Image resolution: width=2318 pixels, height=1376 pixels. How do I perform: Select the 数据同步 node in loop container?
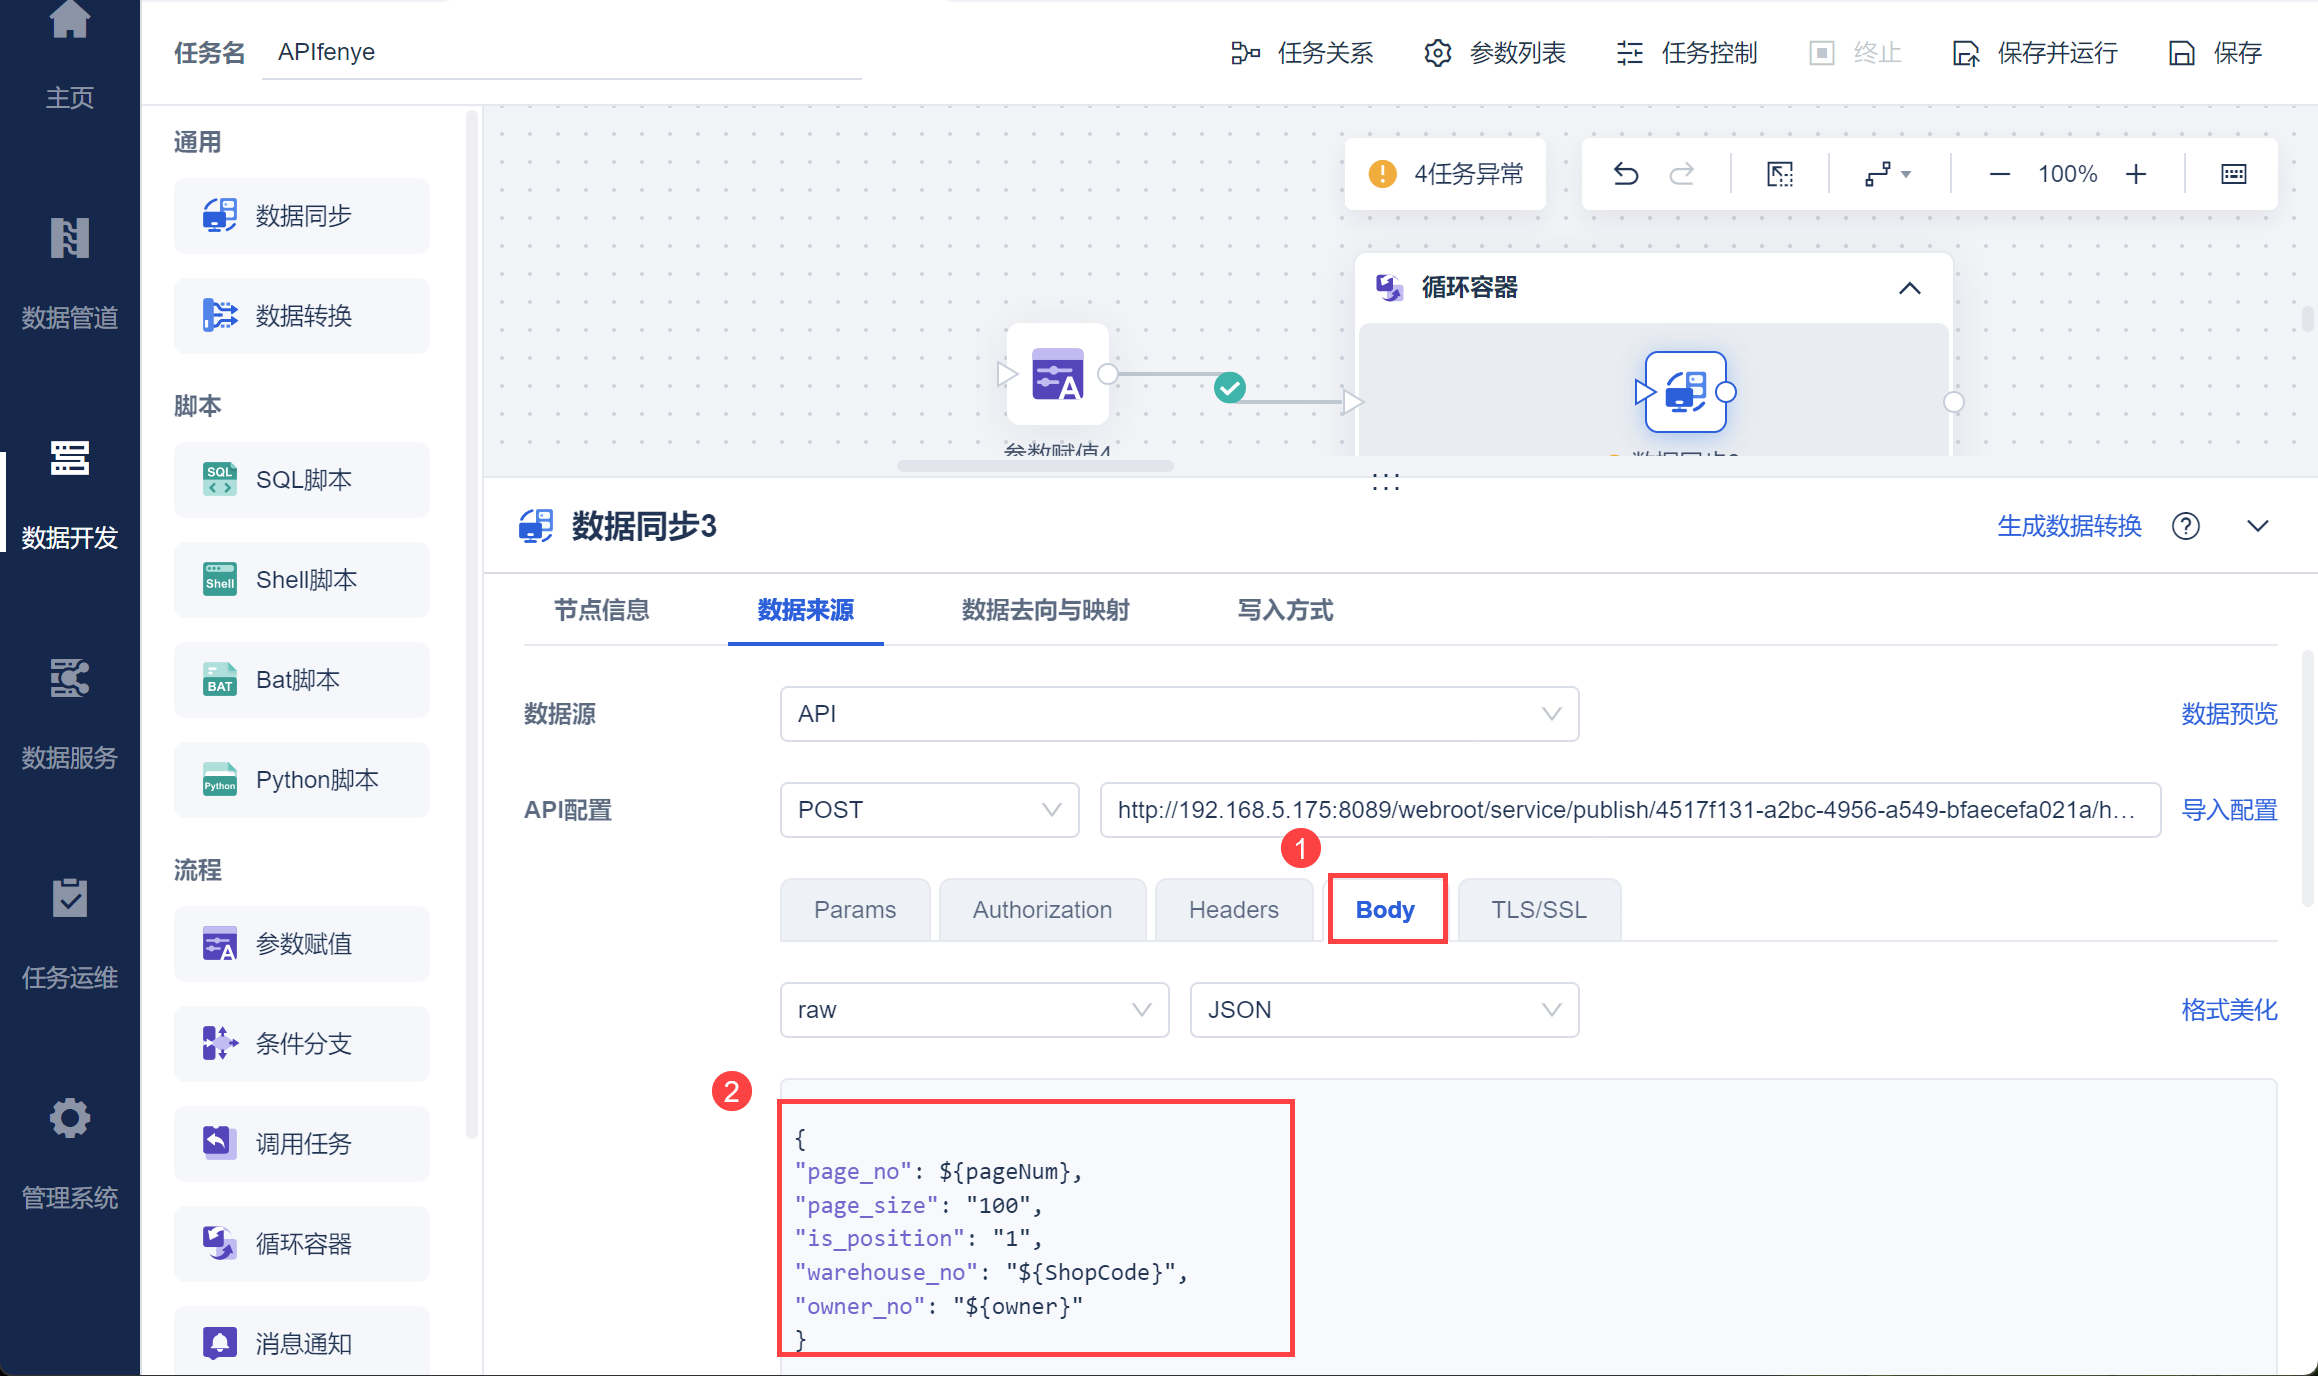pyautogui.click(x=1686, y=392)
